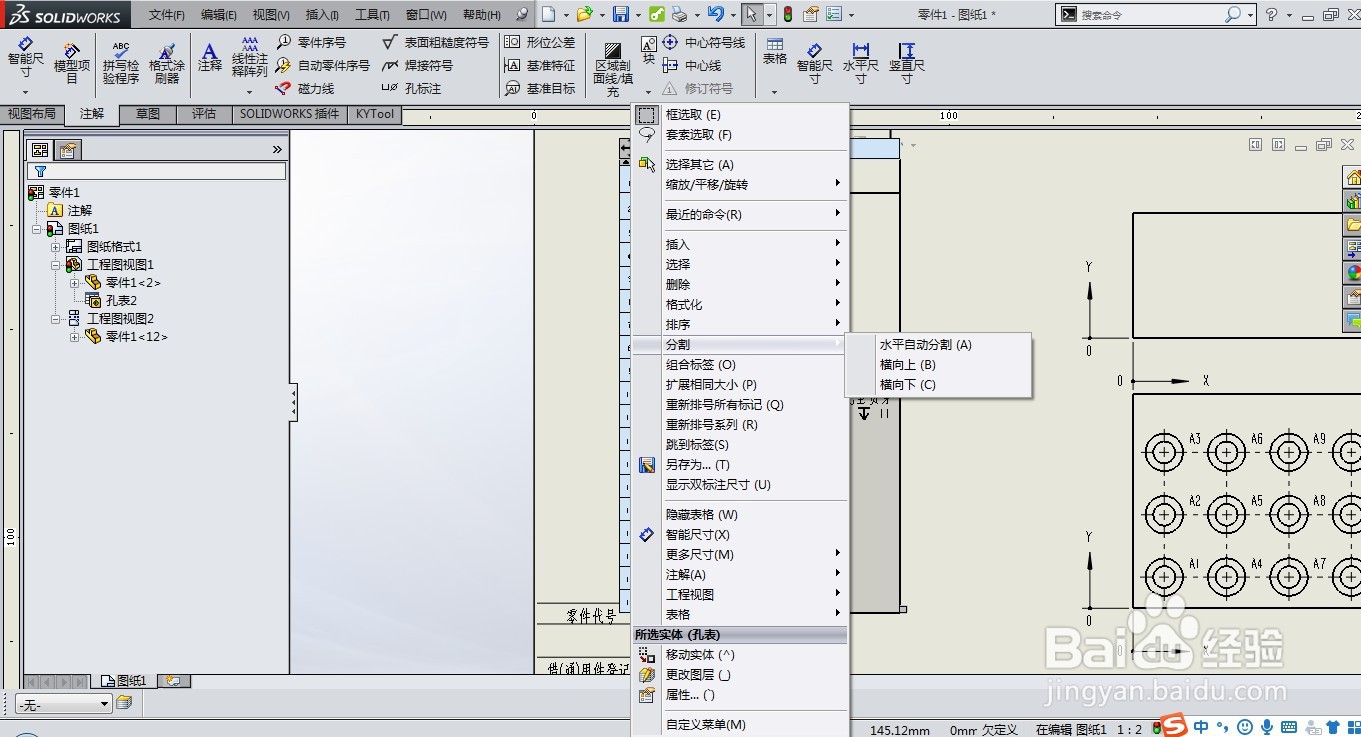Run the spell checker (拼写检验程序)
Viewport: 1361px width, 737px height.
pyautogui.click(x=121, y=62)
